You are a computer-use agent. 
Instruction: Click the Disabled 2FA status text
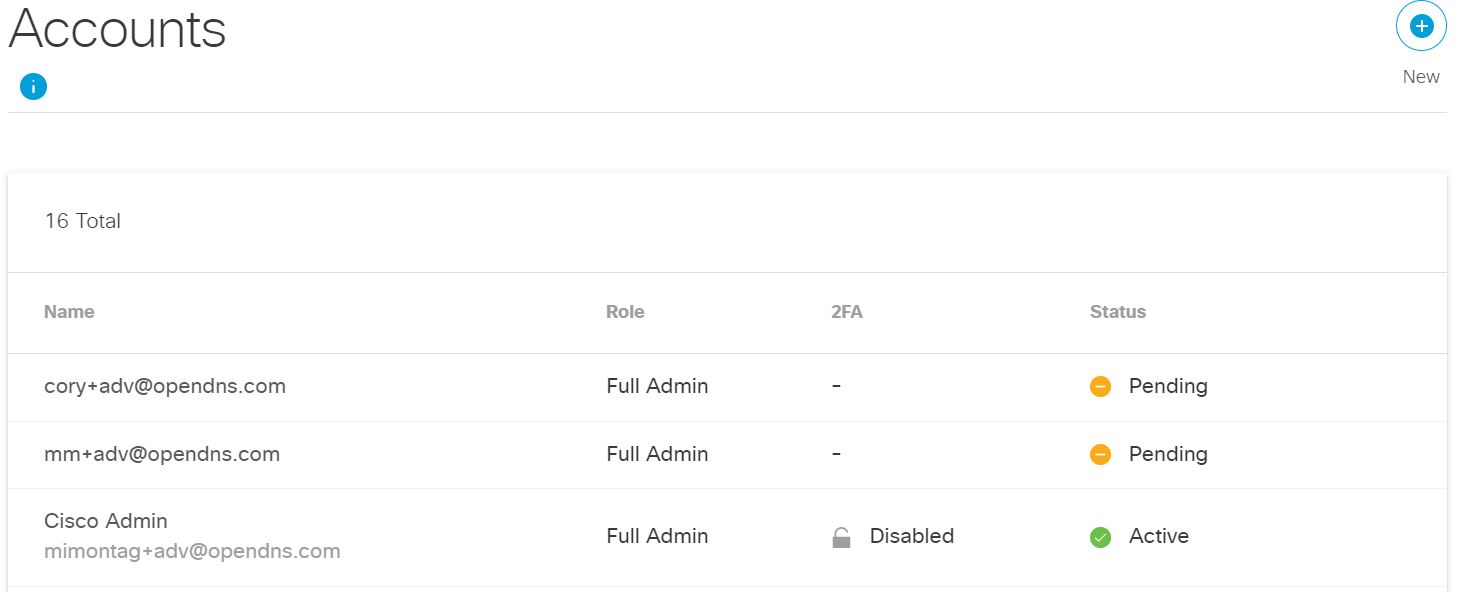912,536
